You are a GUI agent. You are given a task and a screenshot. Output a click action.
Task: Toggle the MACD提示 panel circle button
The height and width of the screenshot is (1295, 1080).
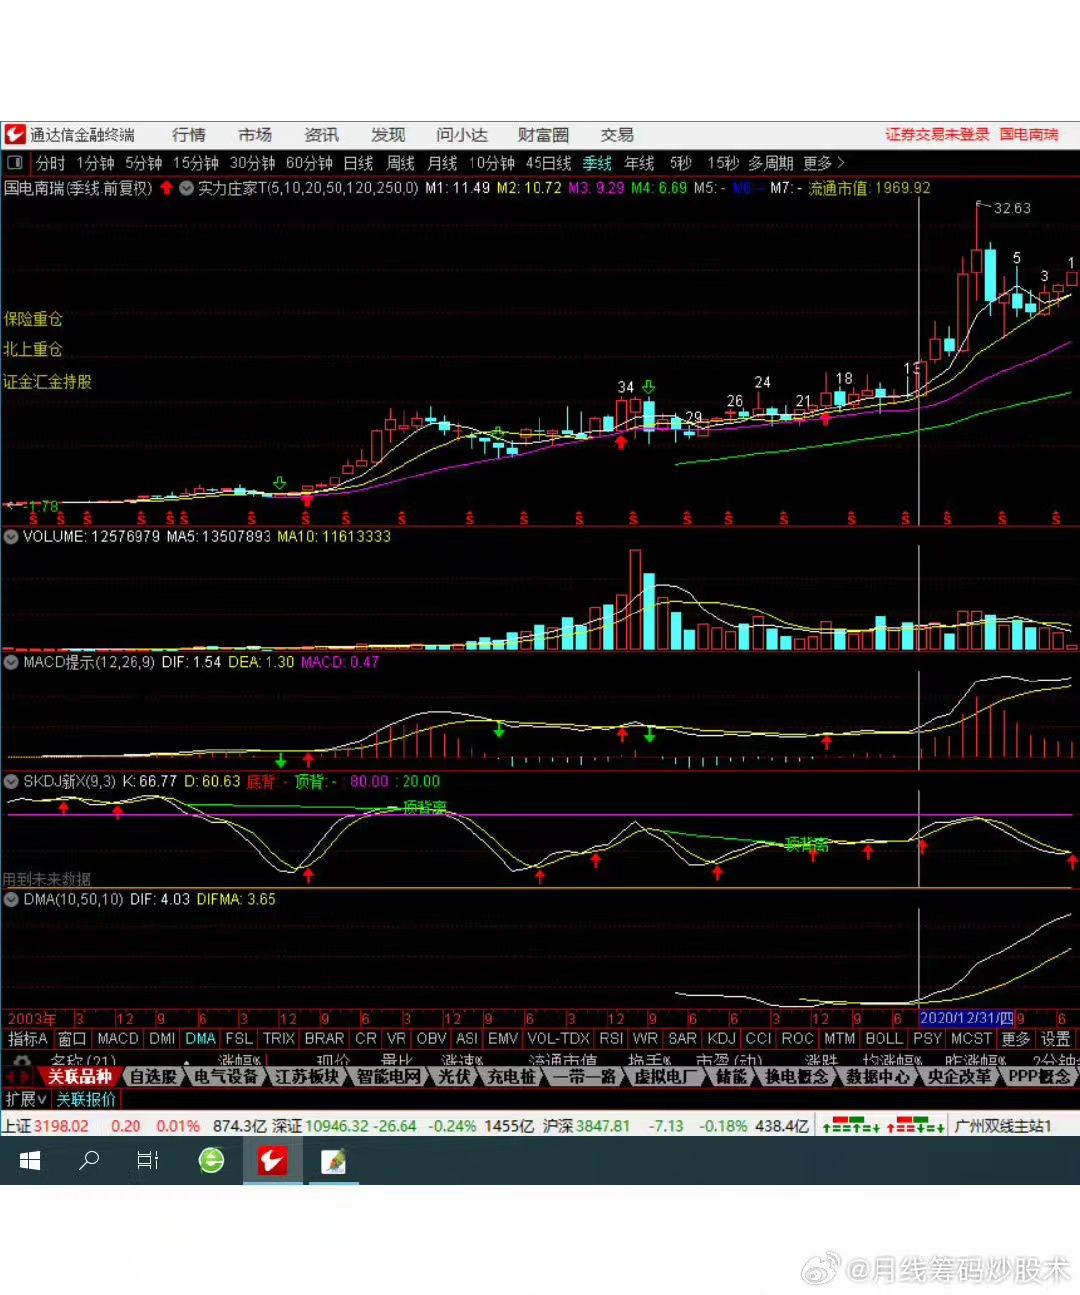point(11,662)
